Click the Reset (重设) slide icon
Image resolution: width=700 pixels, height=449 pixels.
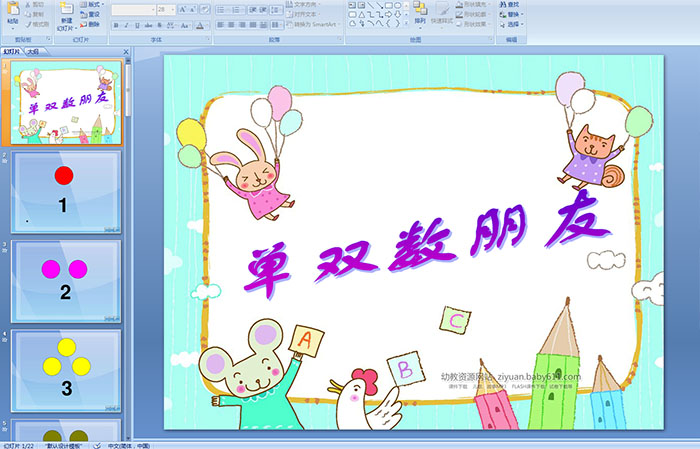(x=83, y=15)
